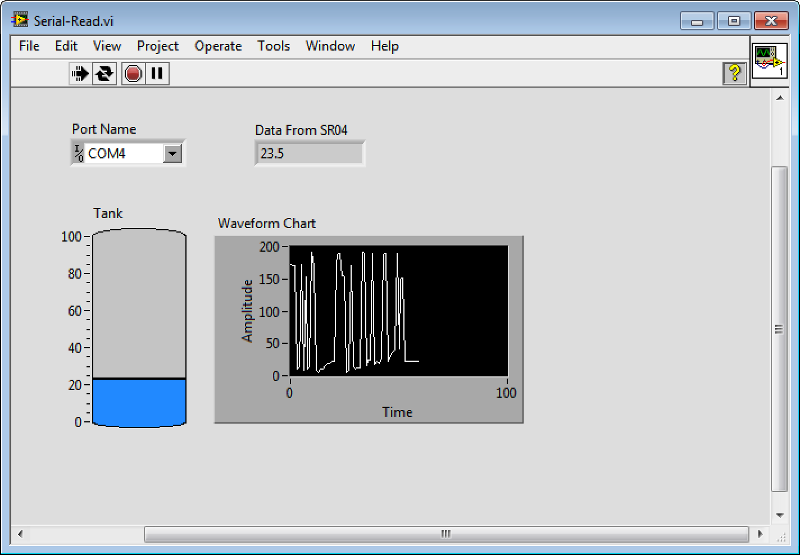Click the vertical scrollbar thumb
This screenshot has width=800, height=555.
pyautogui.click(x=780, y=329)
